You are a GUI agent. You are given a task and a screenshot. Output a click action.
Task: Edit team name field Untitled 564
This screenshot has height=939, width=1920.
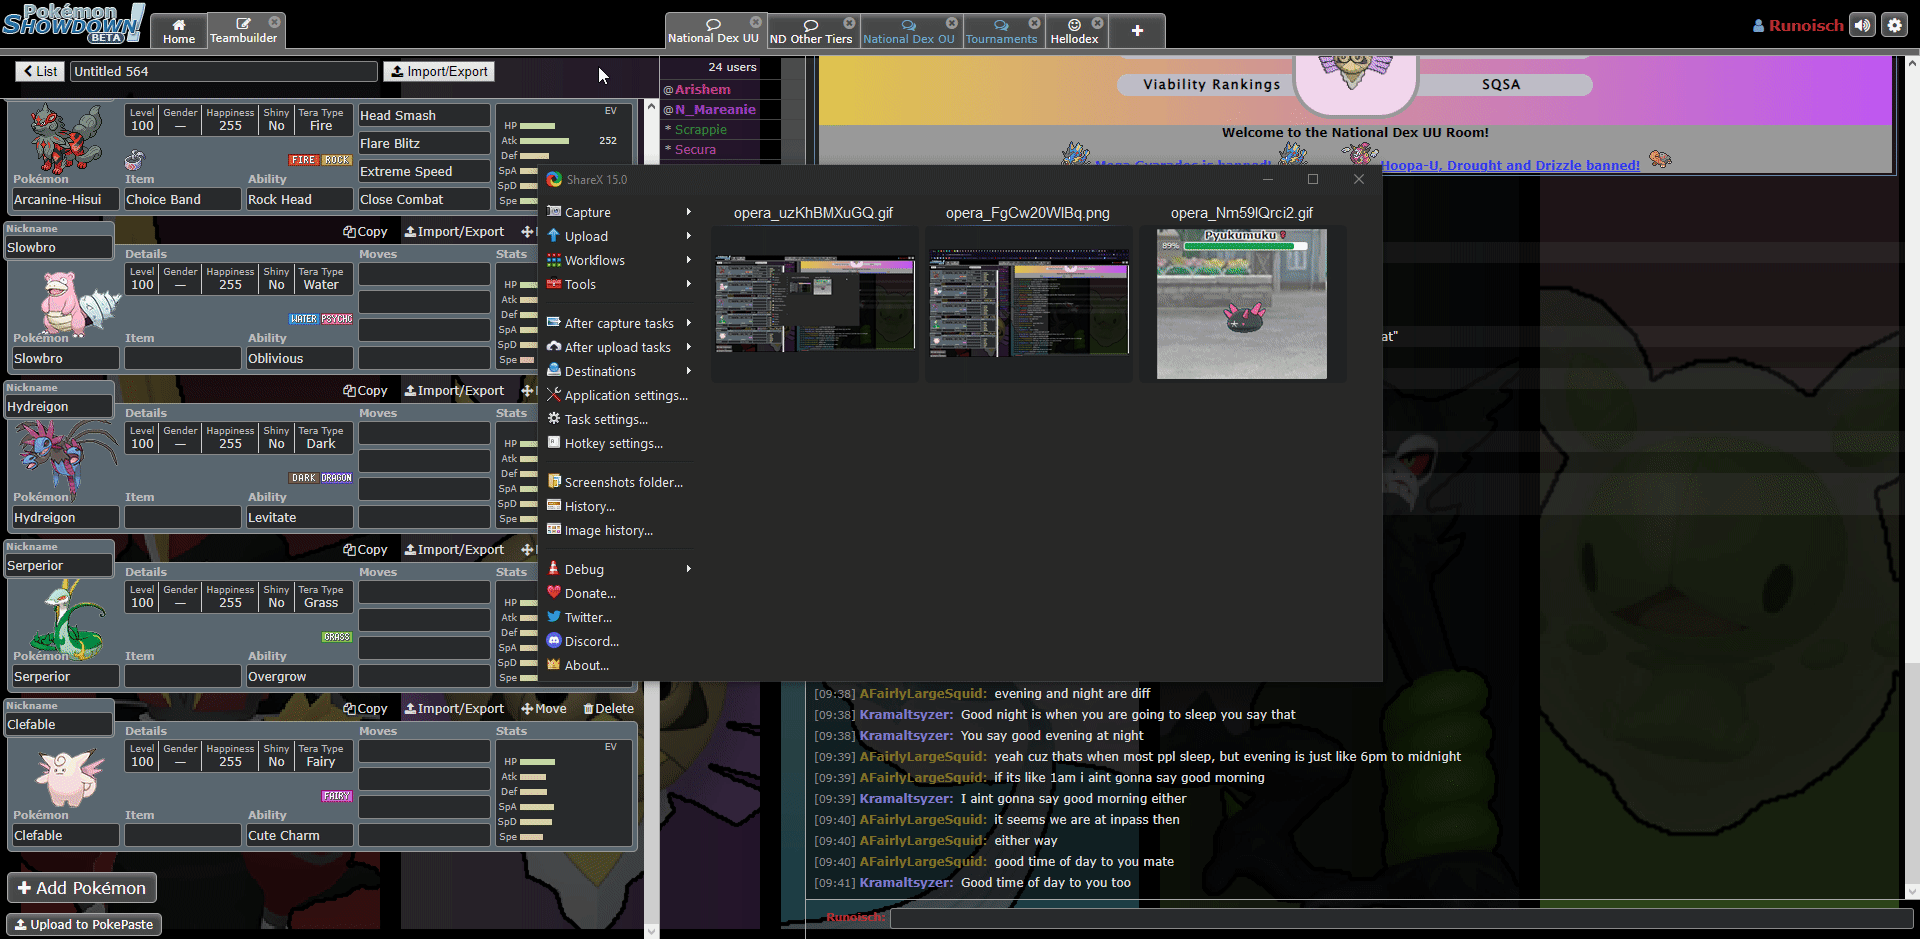tap(224, 71)
